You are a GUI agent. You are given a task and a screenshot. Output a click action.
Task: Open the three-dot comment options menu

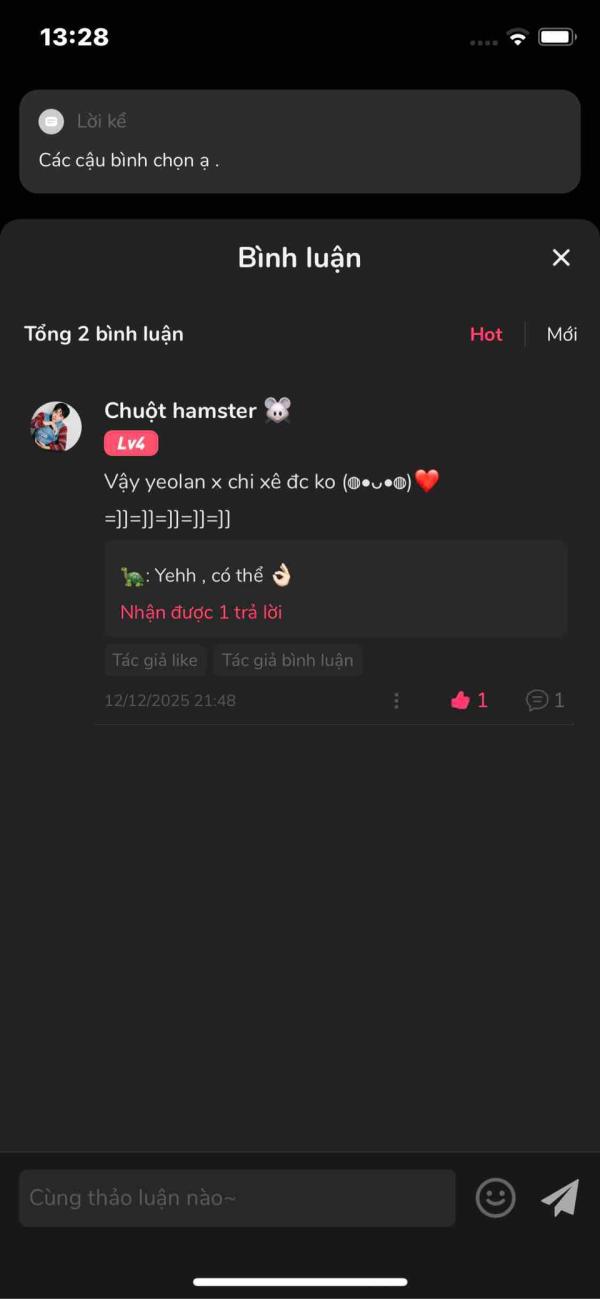(396, 700)
